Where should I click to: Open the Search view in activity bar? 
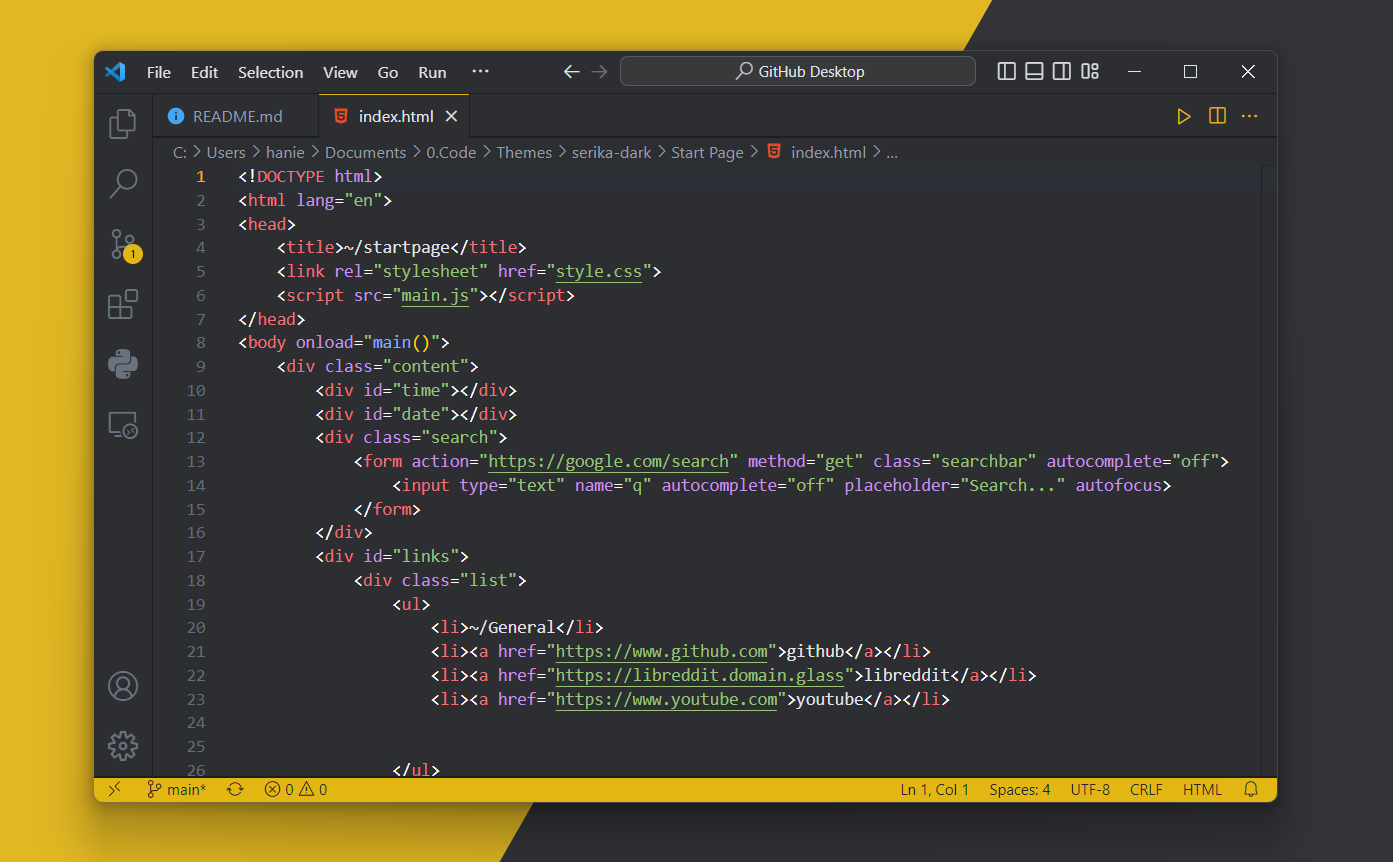pyautogui.click(x=123, y=183)
